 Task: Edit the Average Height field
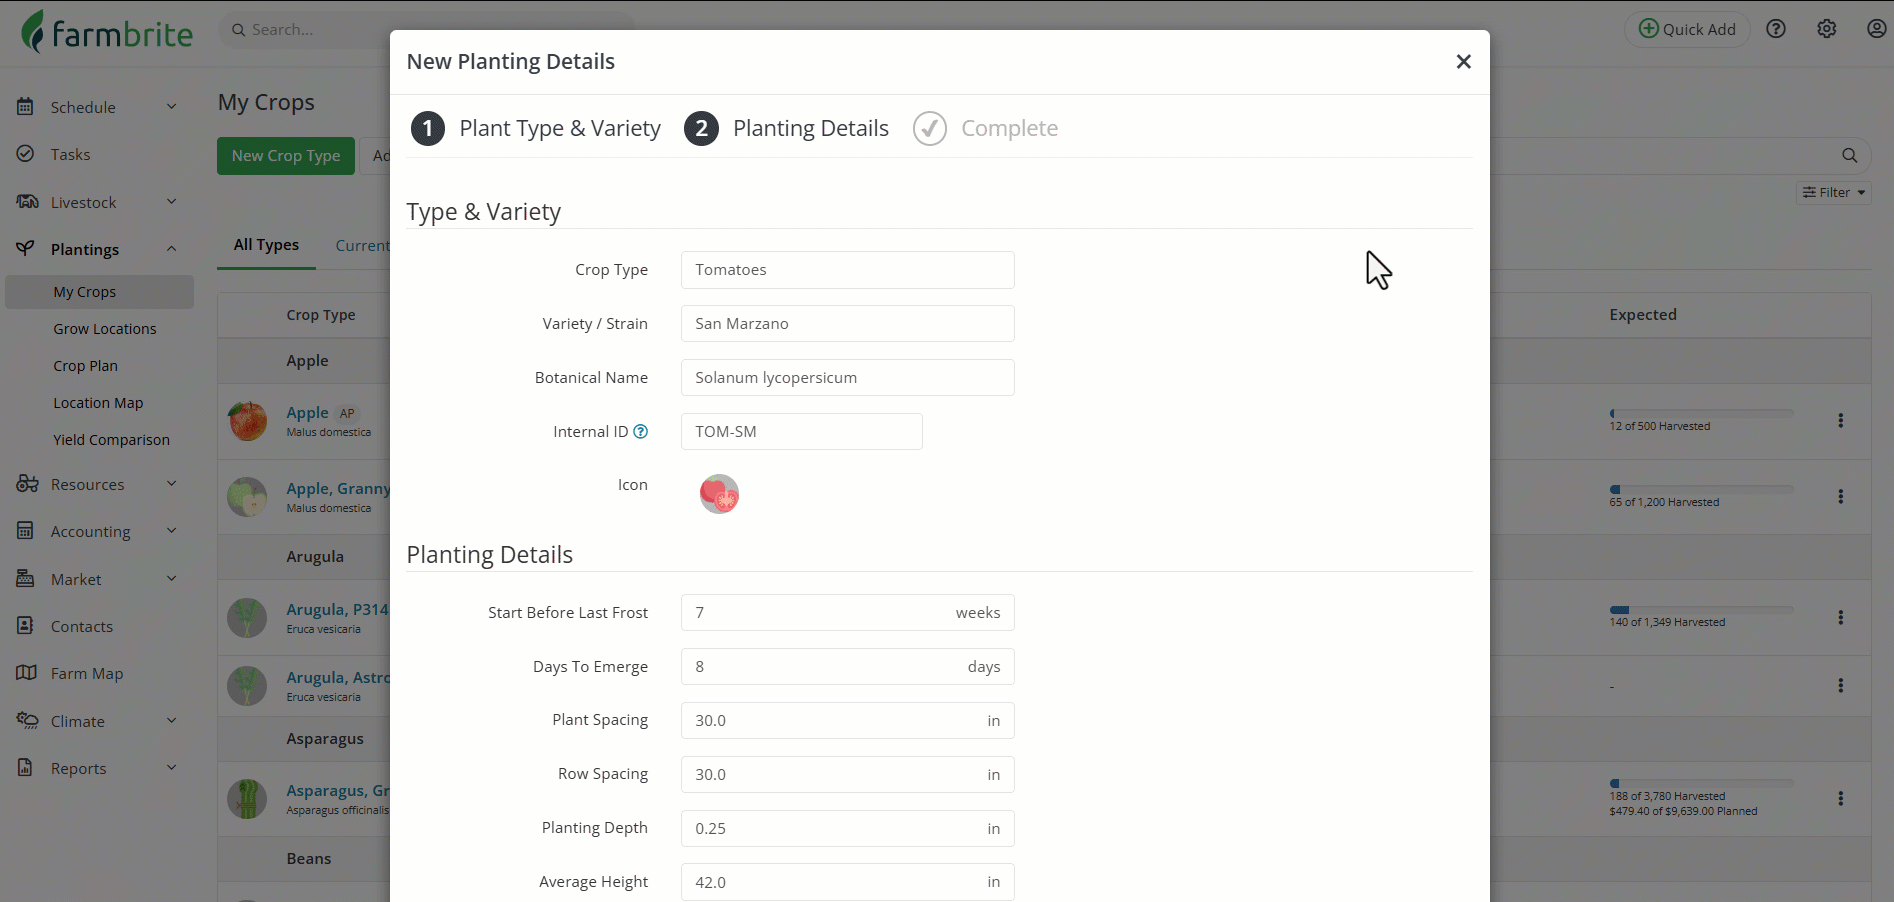[848, 883]
